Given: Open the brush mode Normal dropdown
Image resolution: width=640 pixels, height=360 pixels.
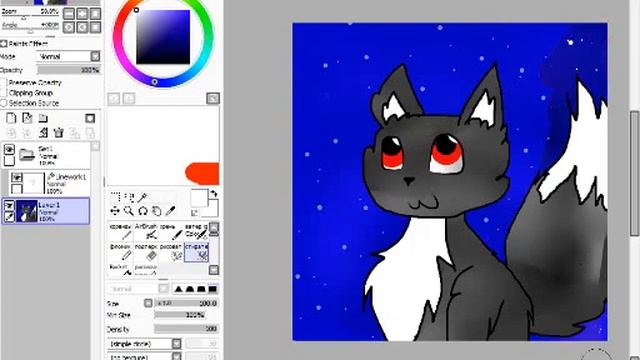Looking at the screenshot, I should coord(138,289).
